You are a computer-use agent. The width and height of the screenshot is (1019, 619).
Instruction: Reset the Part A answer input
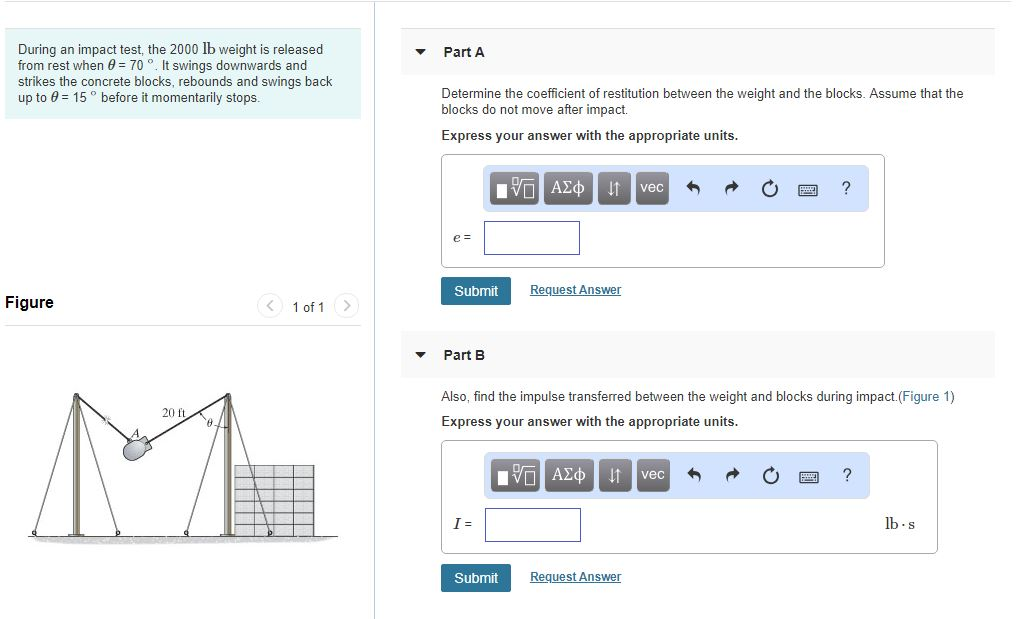pyautogui.click(x=769, y=188)
